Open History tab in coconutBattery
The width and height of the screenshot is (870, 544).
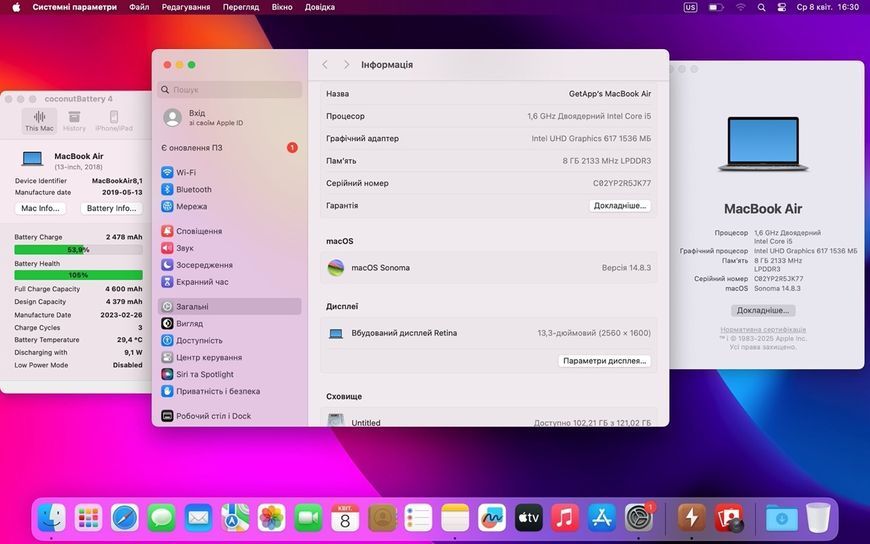click(x=74, y=121)
